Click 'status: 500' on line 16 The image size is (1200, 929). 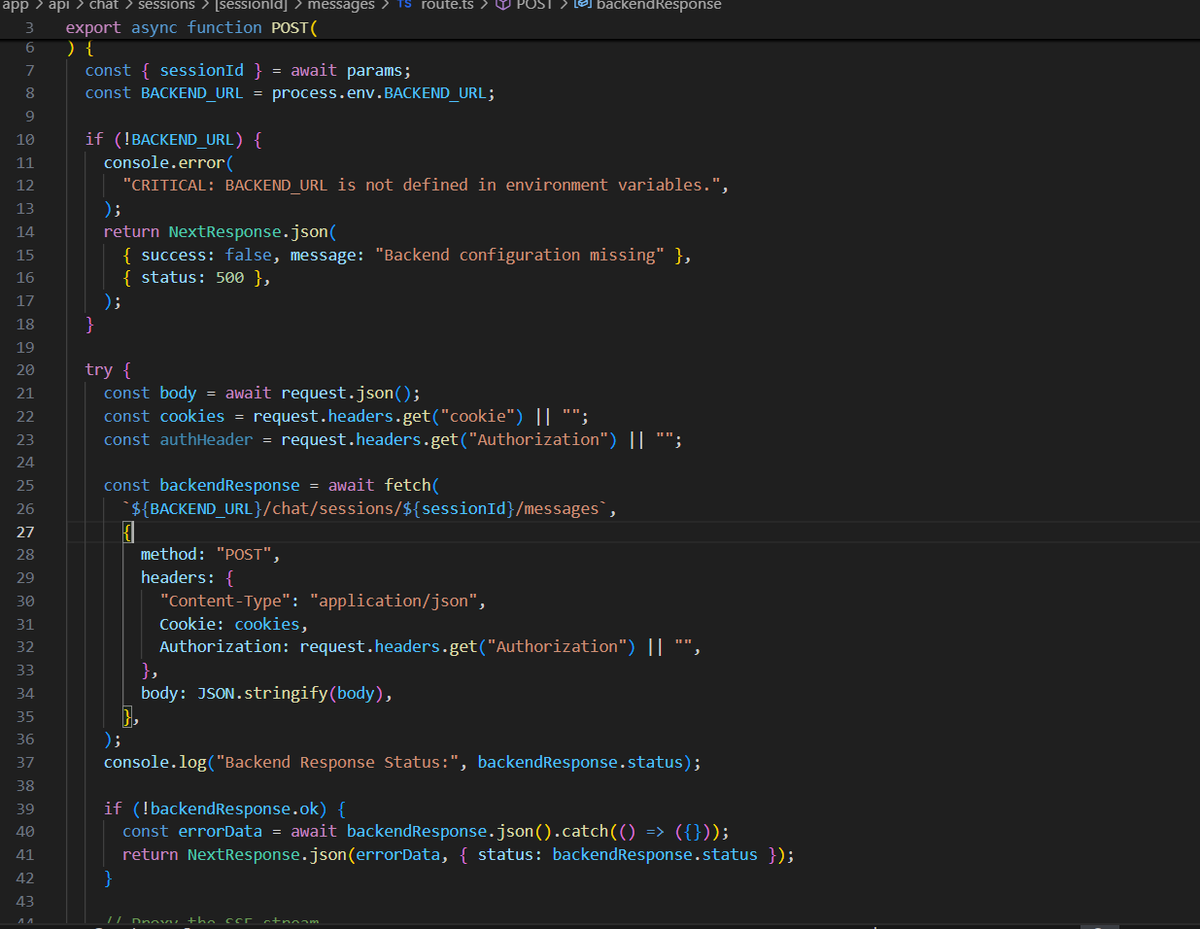192,278
